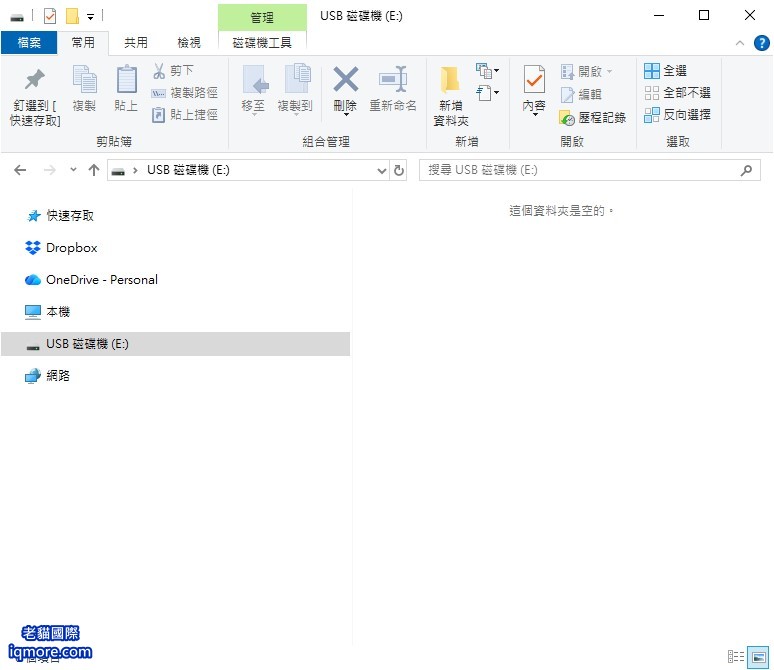Click the Properties (內容) checkmark icon
Viewport: 774px width, 670px height.
pyautogui.click(x=534, y=79)
